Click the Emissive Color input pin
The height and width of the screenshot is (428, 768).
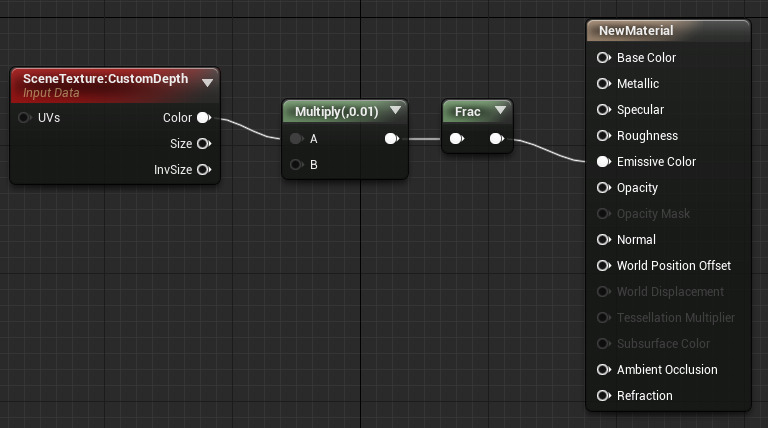pos(603,162)
